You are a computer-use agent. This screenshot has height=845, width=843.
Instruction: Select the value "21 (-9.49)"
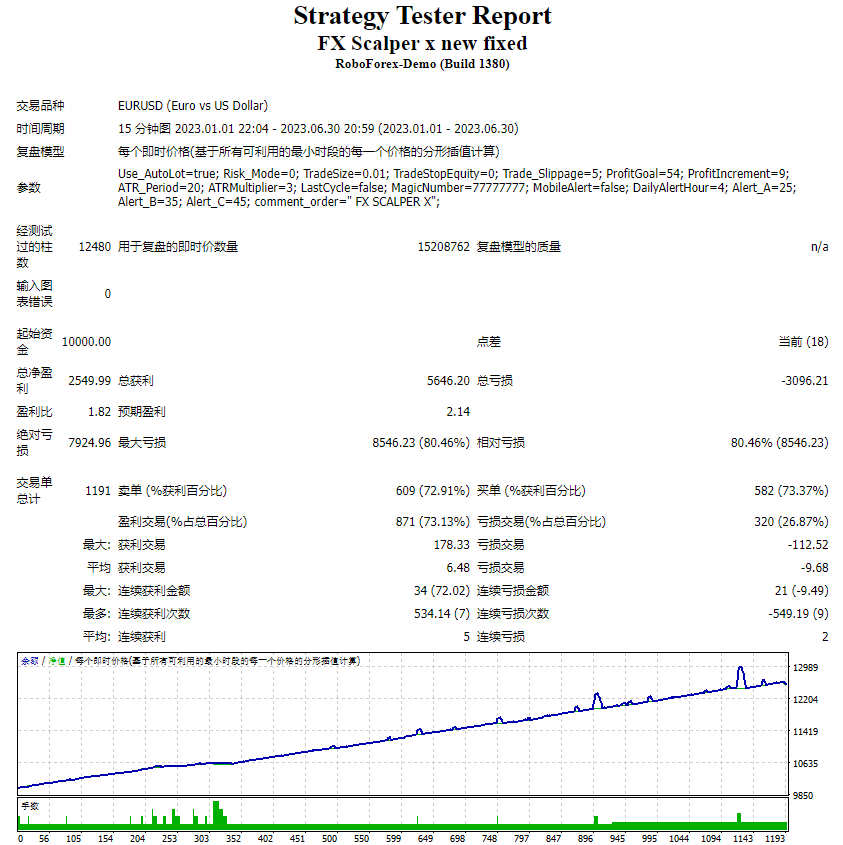[801, 591]
